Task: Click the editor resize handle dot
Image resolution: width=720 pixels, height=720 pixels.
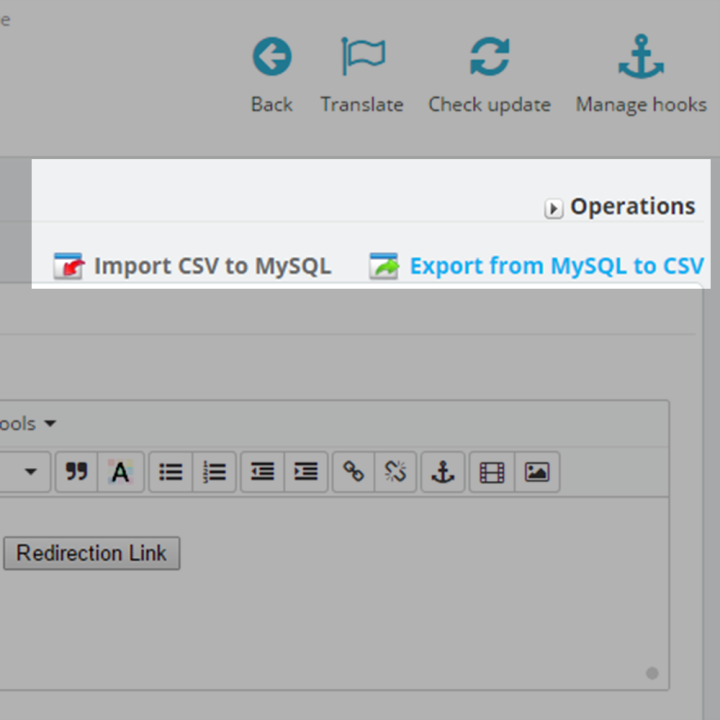Action: [652, 673]
